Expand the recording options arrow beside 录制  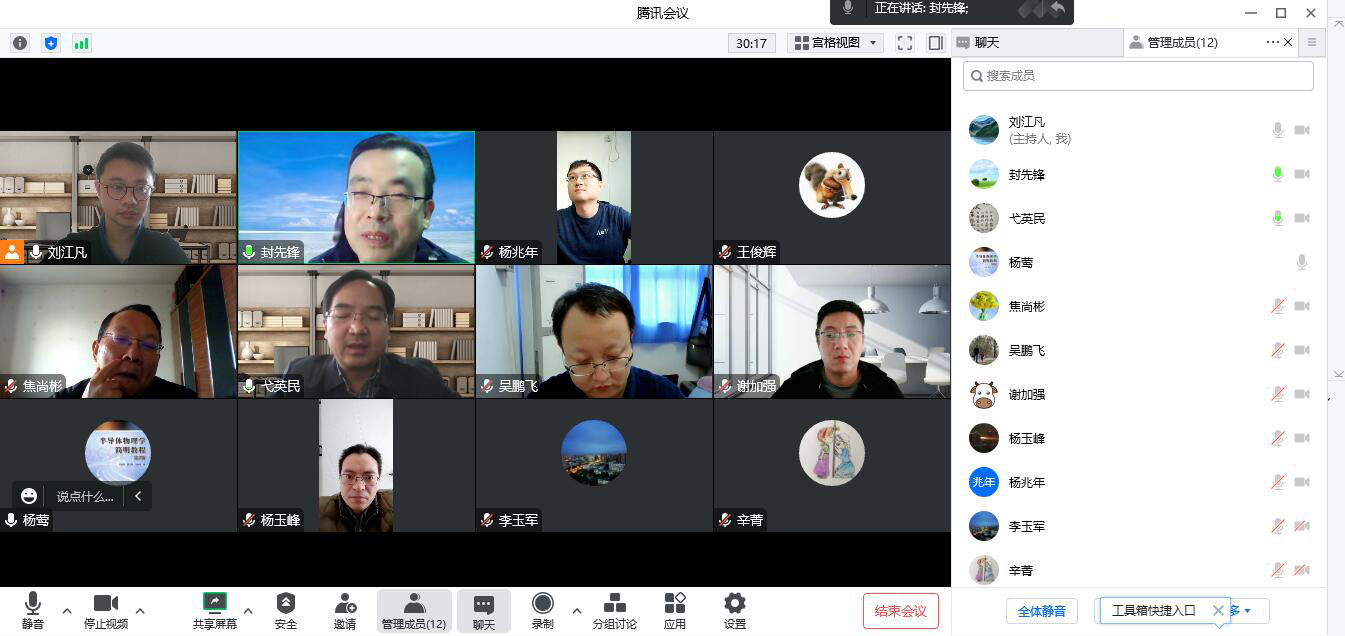tap(576, 611)
